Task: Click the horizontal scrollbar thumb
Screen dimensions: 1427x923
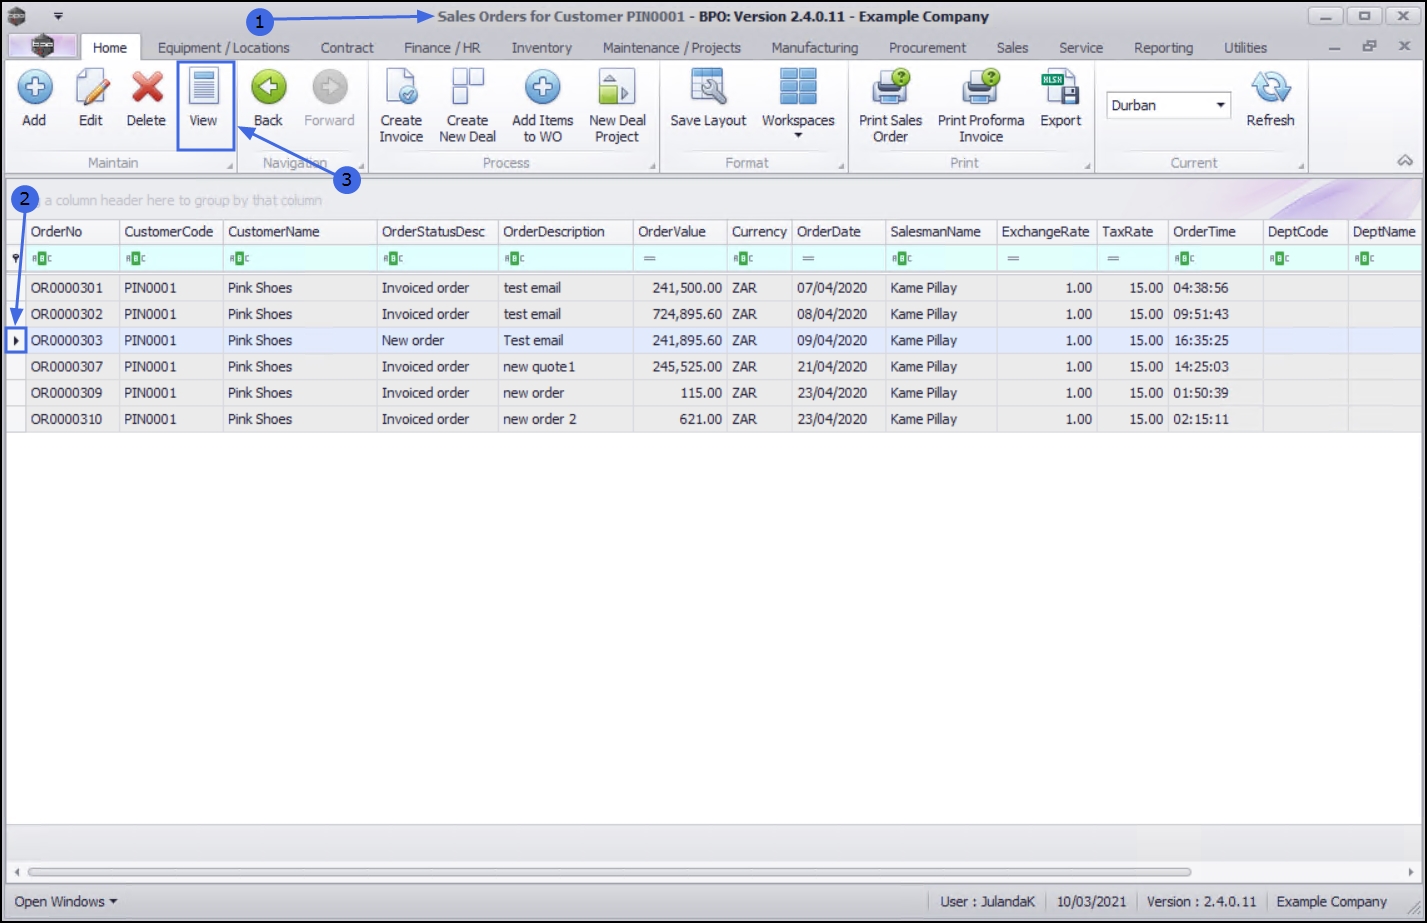Action: (609, 872)
